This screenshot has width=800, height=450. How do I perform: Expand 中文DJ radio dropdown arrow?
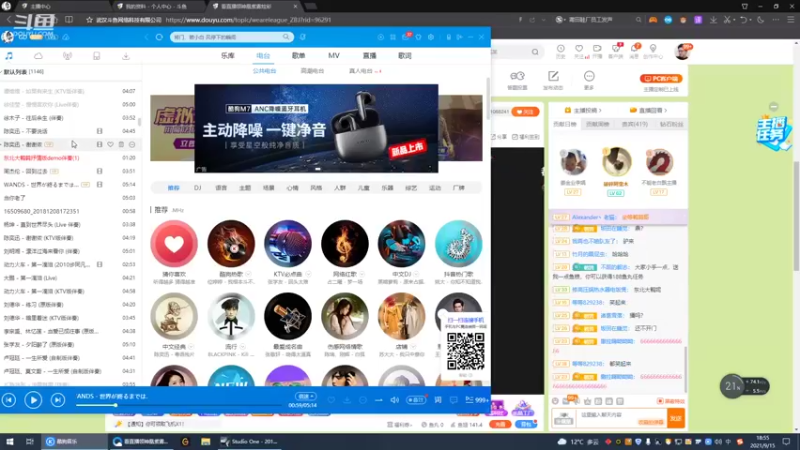[x=416, y=274]
